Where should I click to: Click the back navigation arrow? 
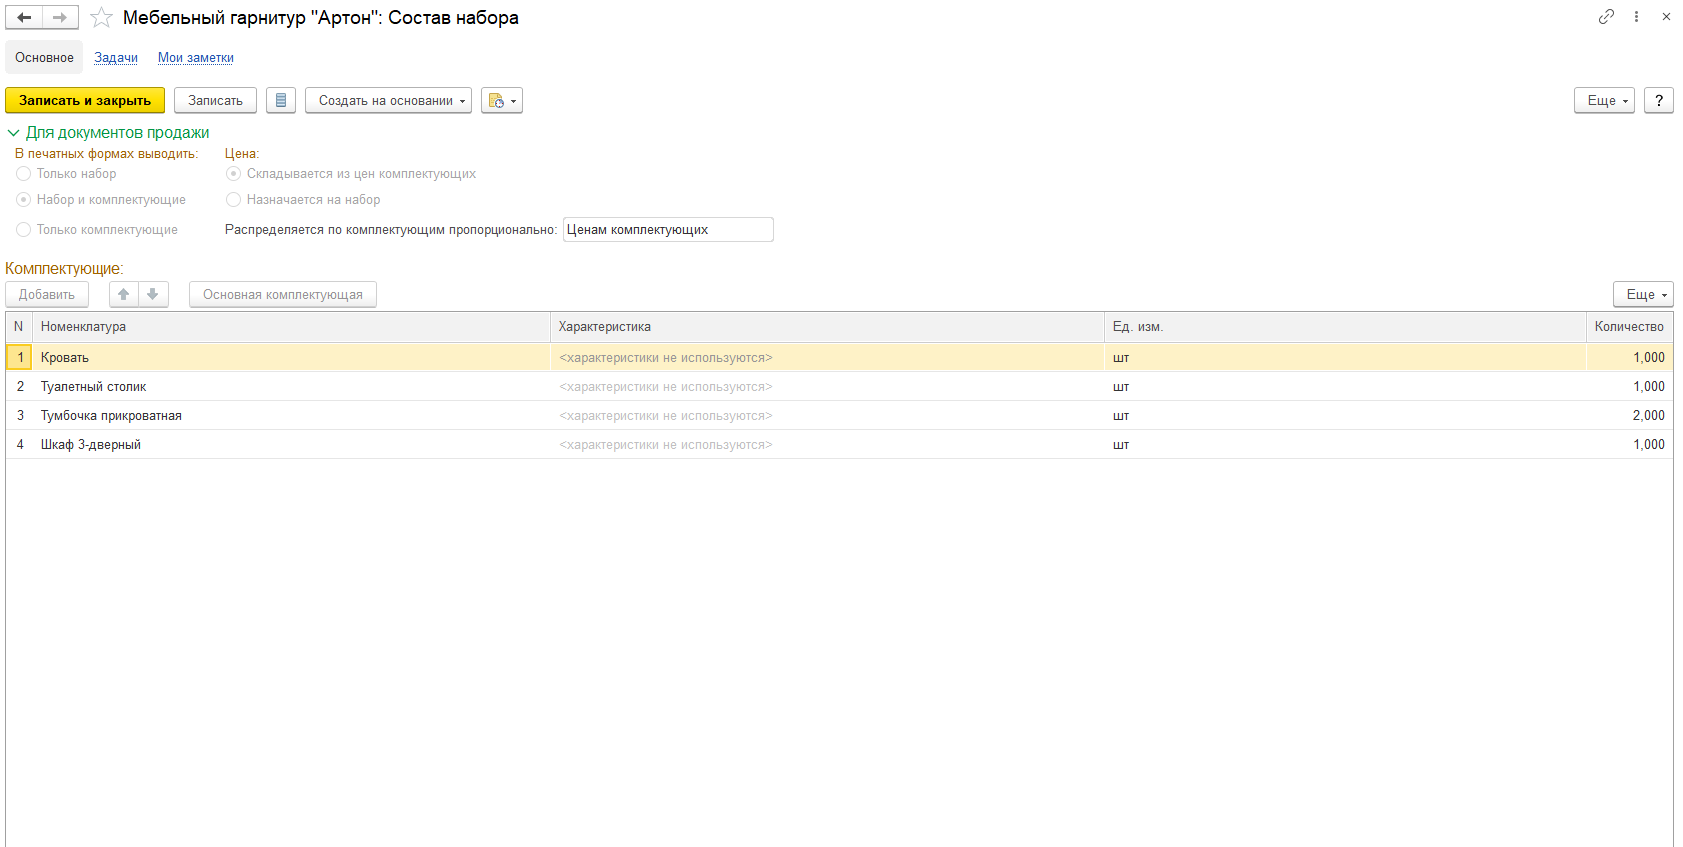click(x=24, y=18)
